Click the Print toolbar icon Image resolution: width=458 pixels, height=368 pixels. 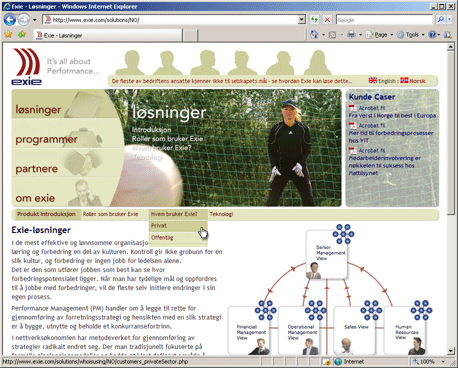coord(351,34)
